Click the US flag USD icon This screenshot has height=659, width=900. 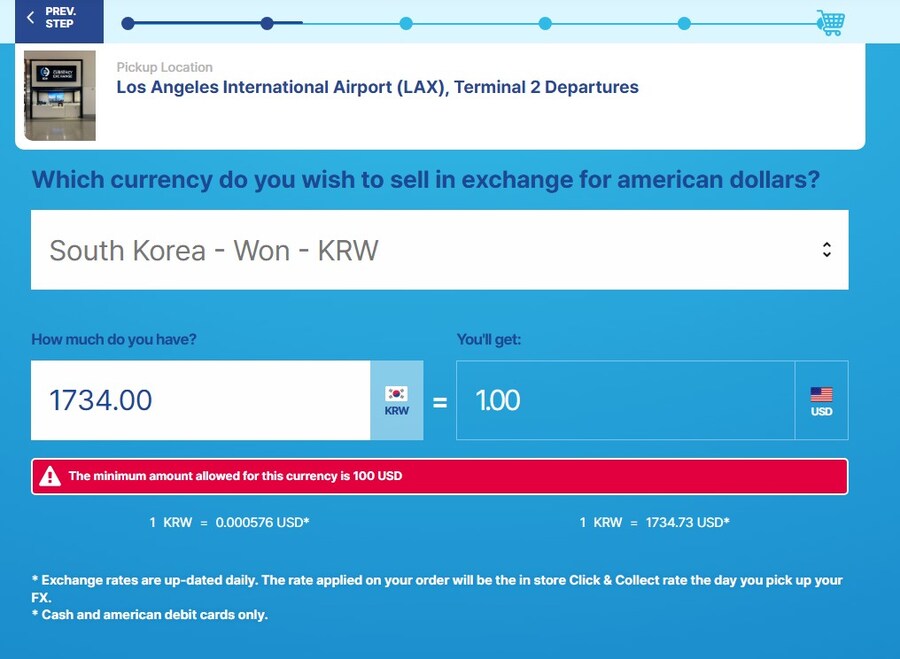(x=821, y=400)
